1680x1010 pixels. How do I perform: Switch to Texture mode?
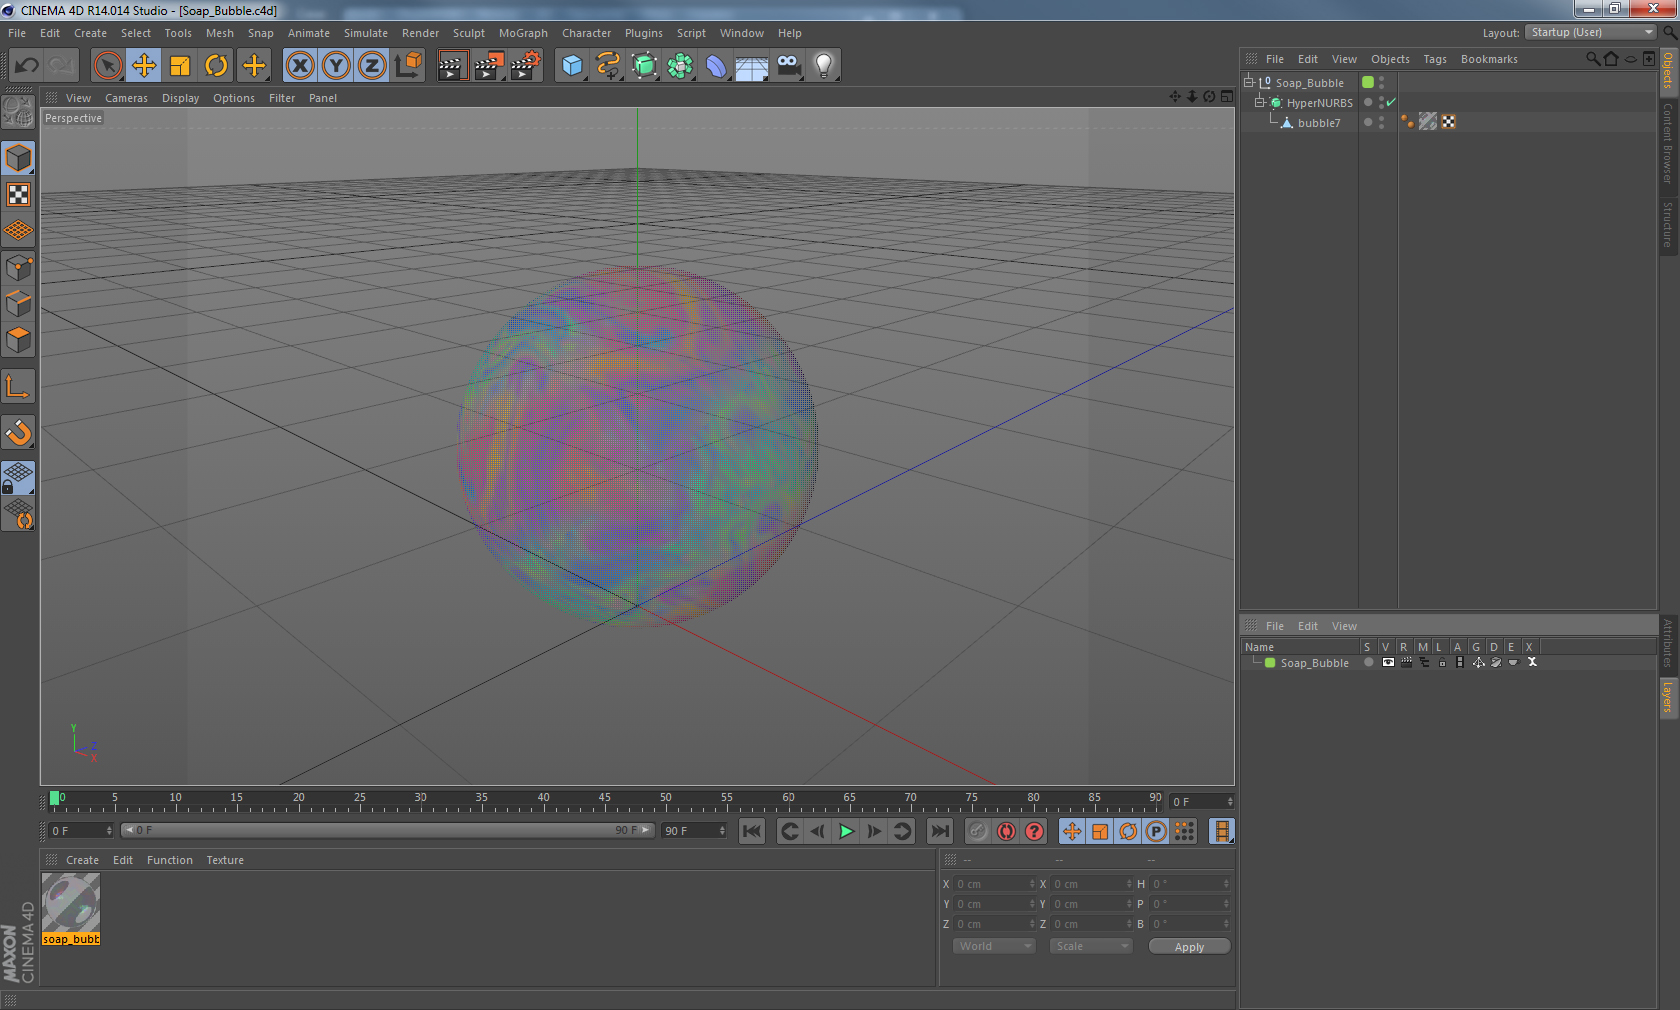tap(18, 194)
